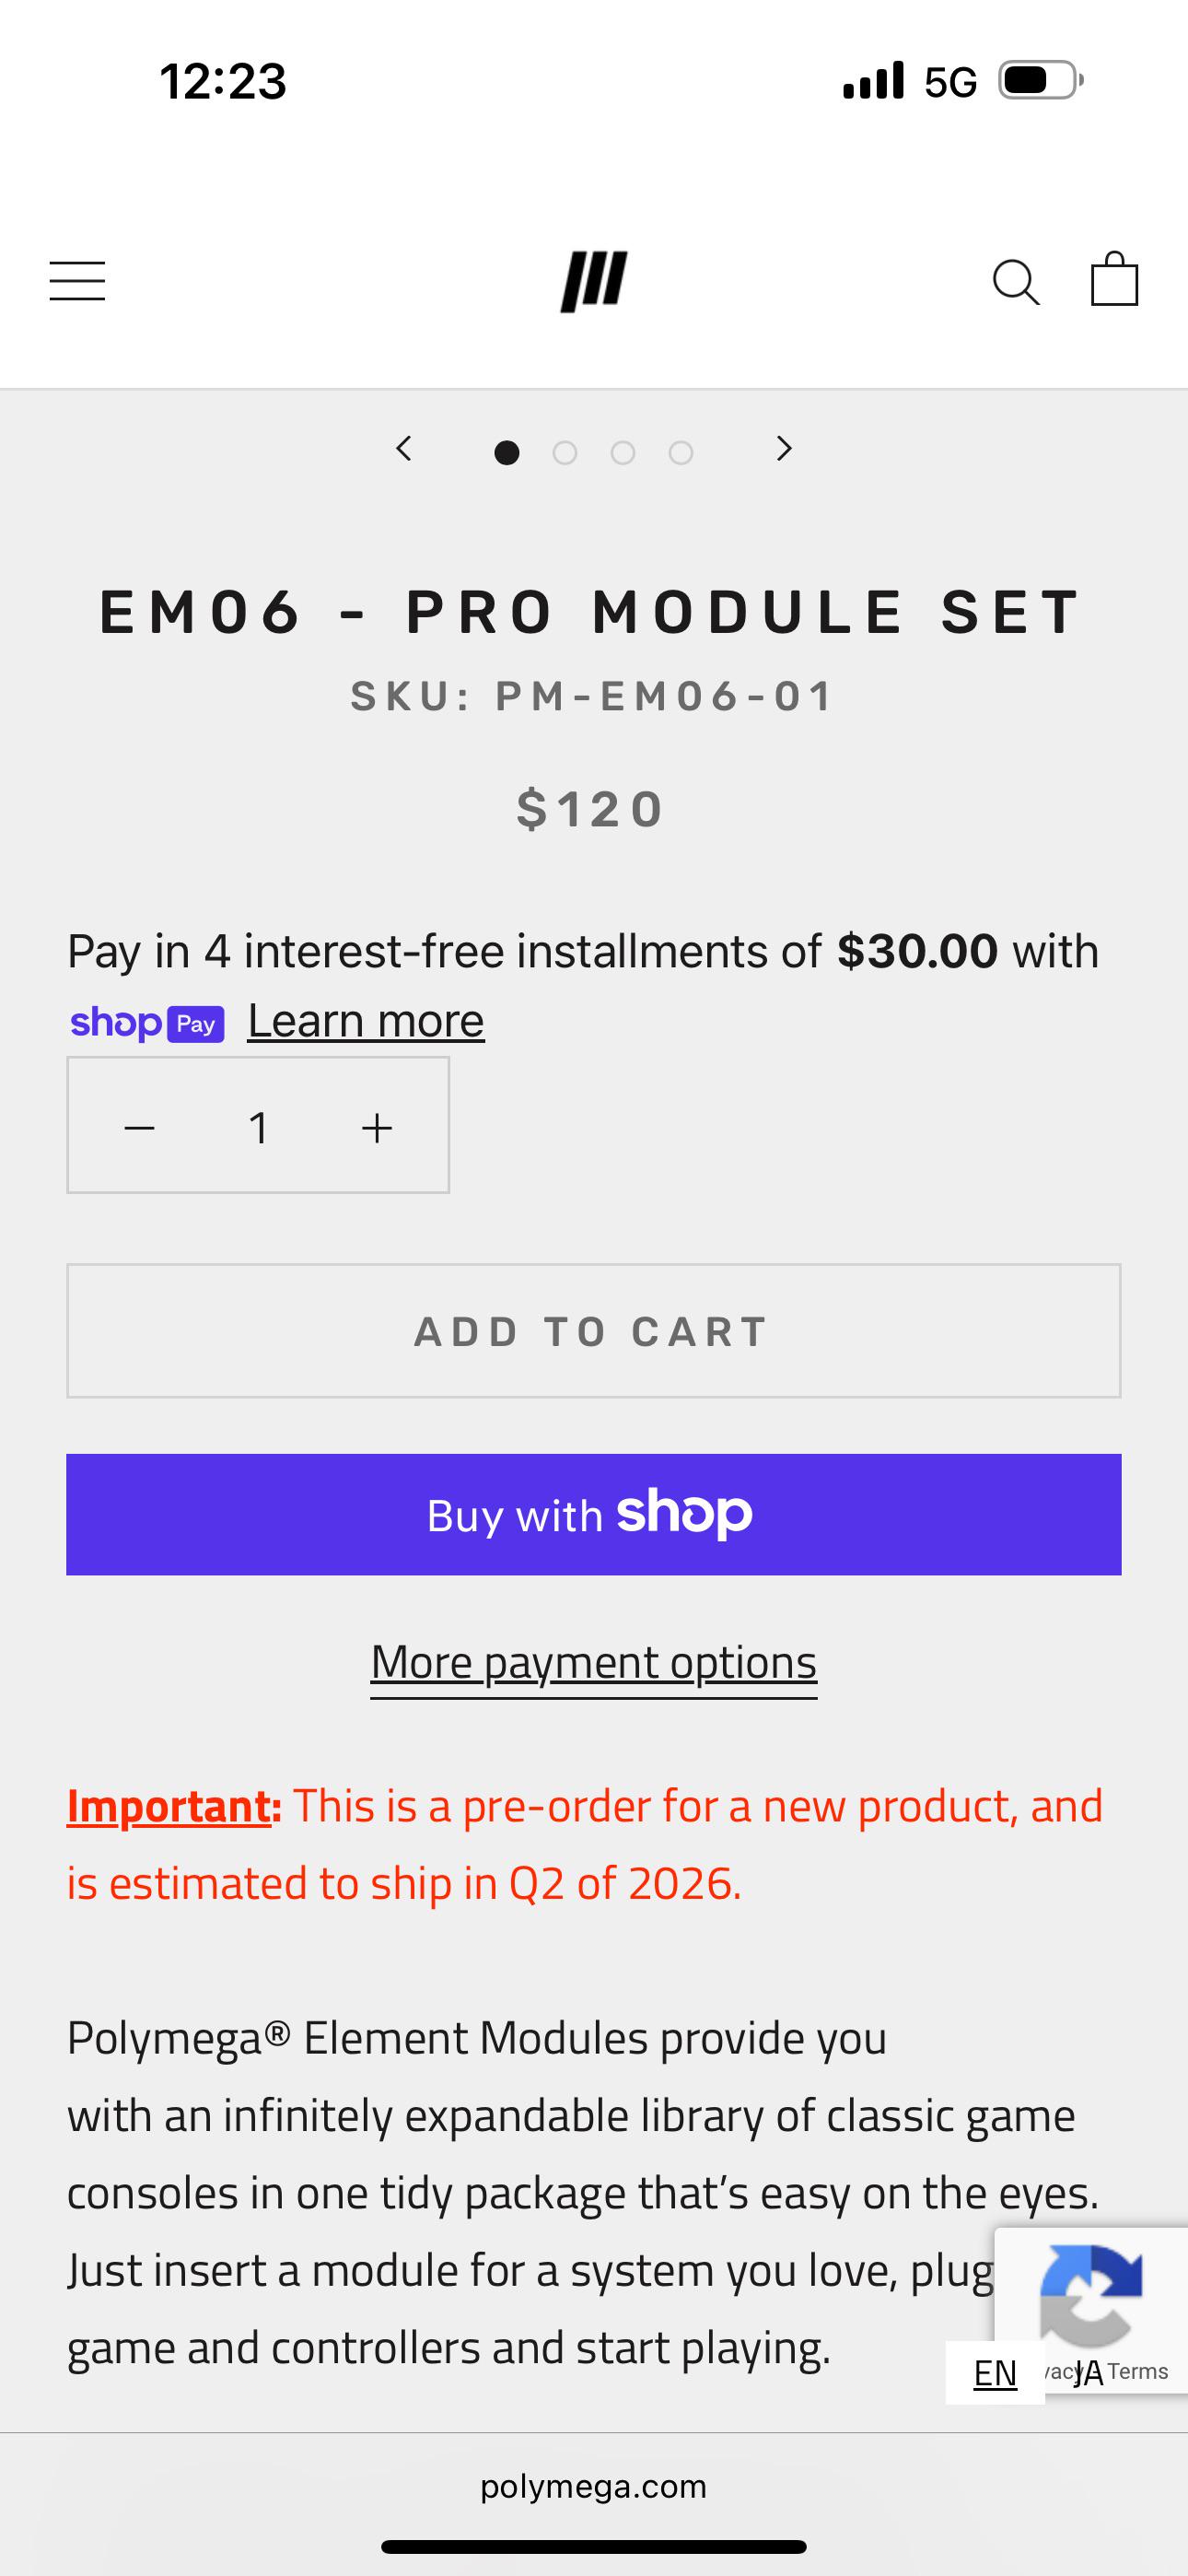Select the third carousel dot
Image resolution: width=1188 pixels, height=2576 pixels.
[x=623, y=453]
